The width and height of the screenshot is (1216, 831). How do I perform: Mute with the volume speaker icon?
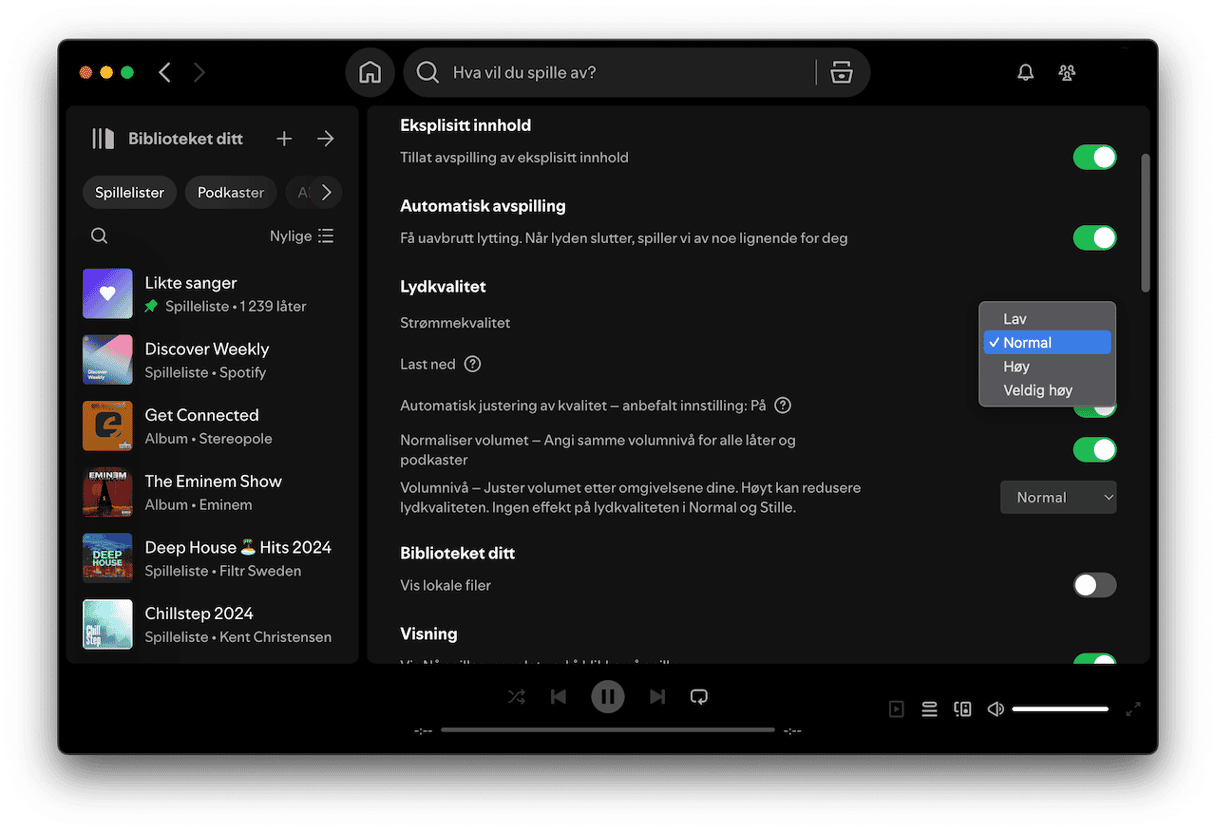coord(996,709)
